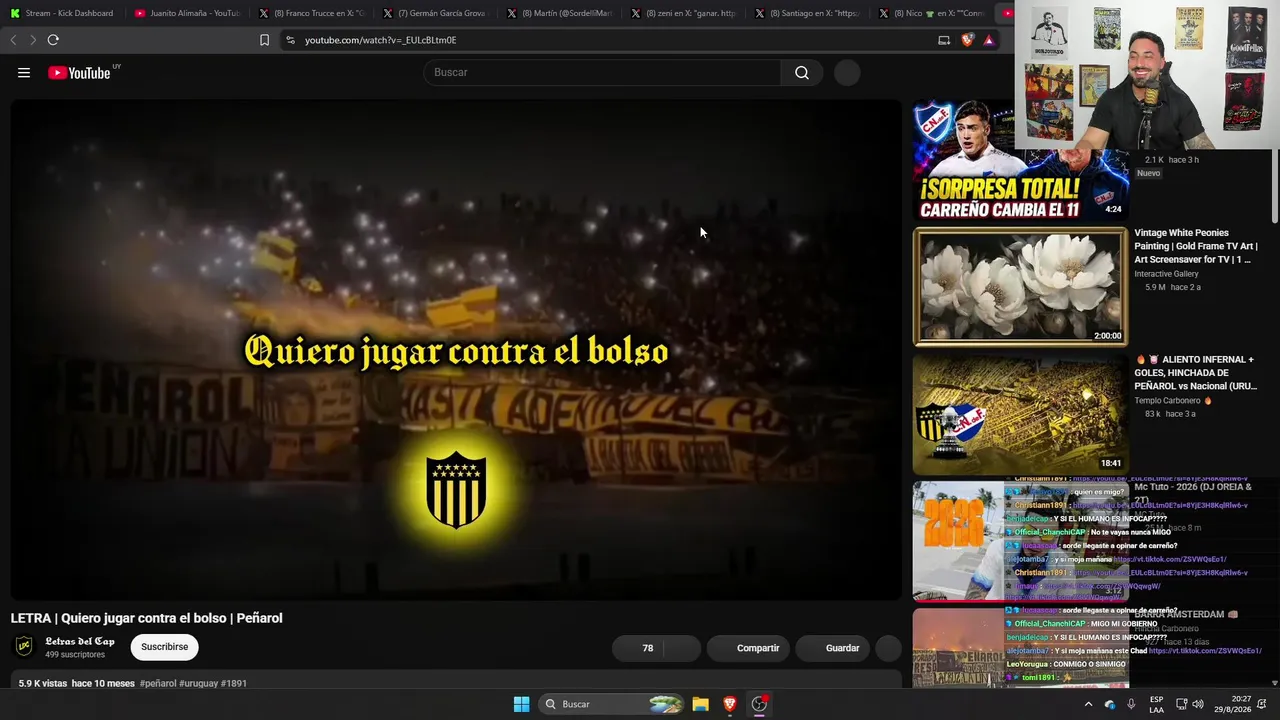Open the YouTube guide hamburger menu

point(24,72)
